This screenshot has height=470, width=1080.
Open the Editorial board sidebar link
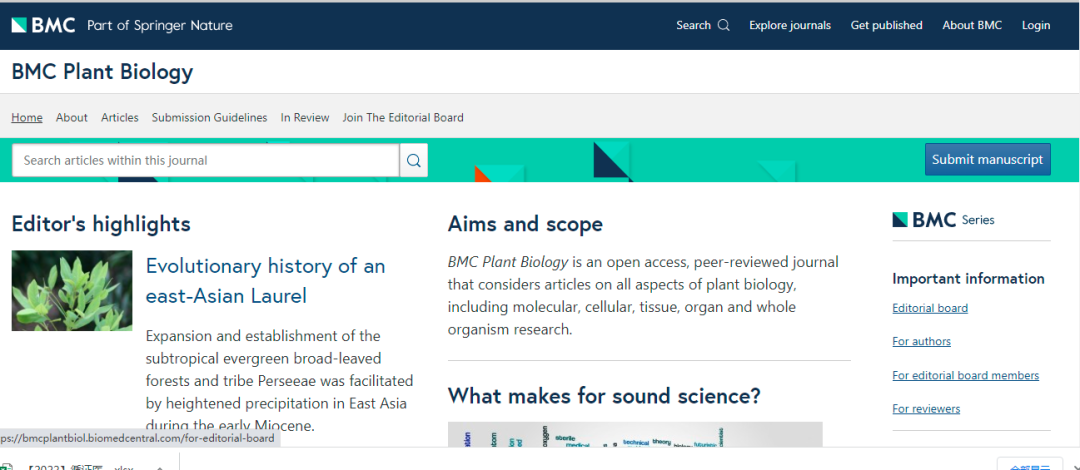click(930, 308)
